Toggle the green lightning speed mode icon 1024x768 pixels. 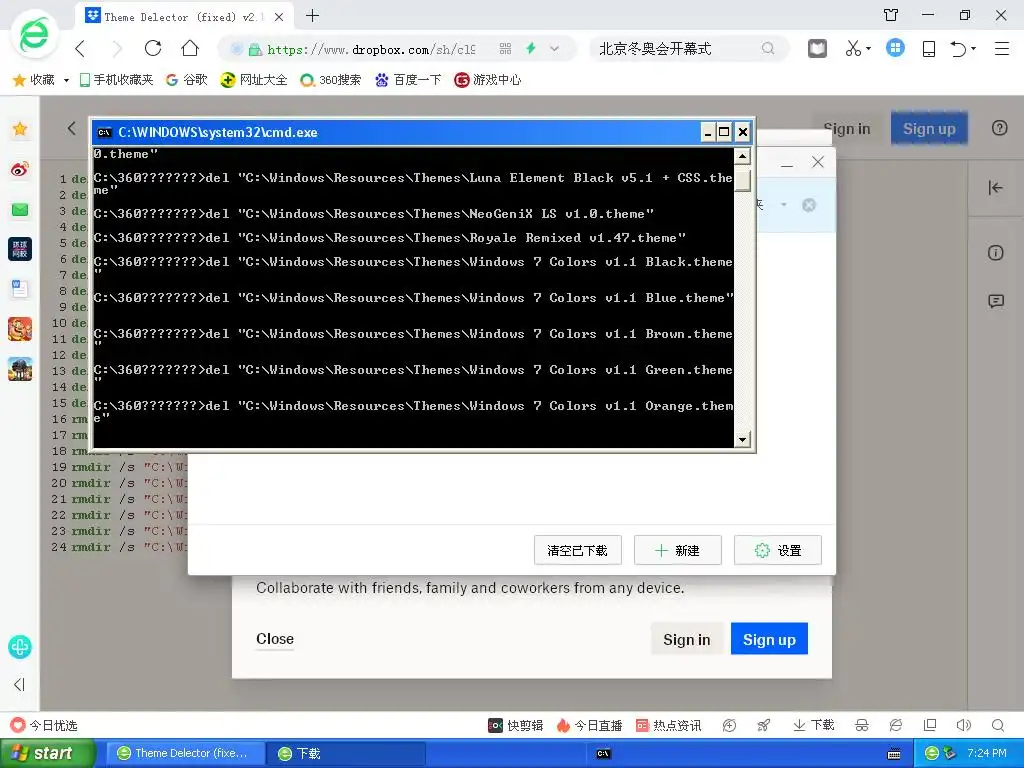point(531,48)
